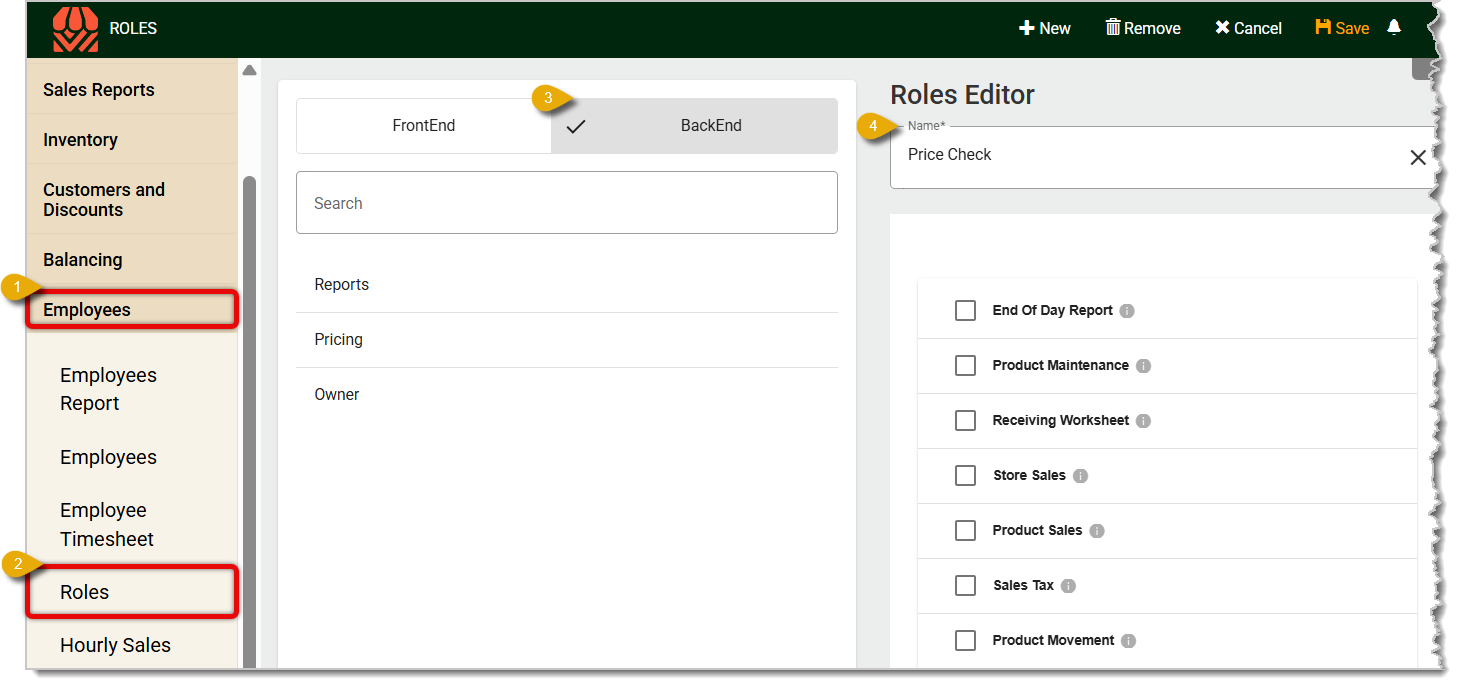
Task: Expand Customers and Discounts section
Action: pos(132,199)
